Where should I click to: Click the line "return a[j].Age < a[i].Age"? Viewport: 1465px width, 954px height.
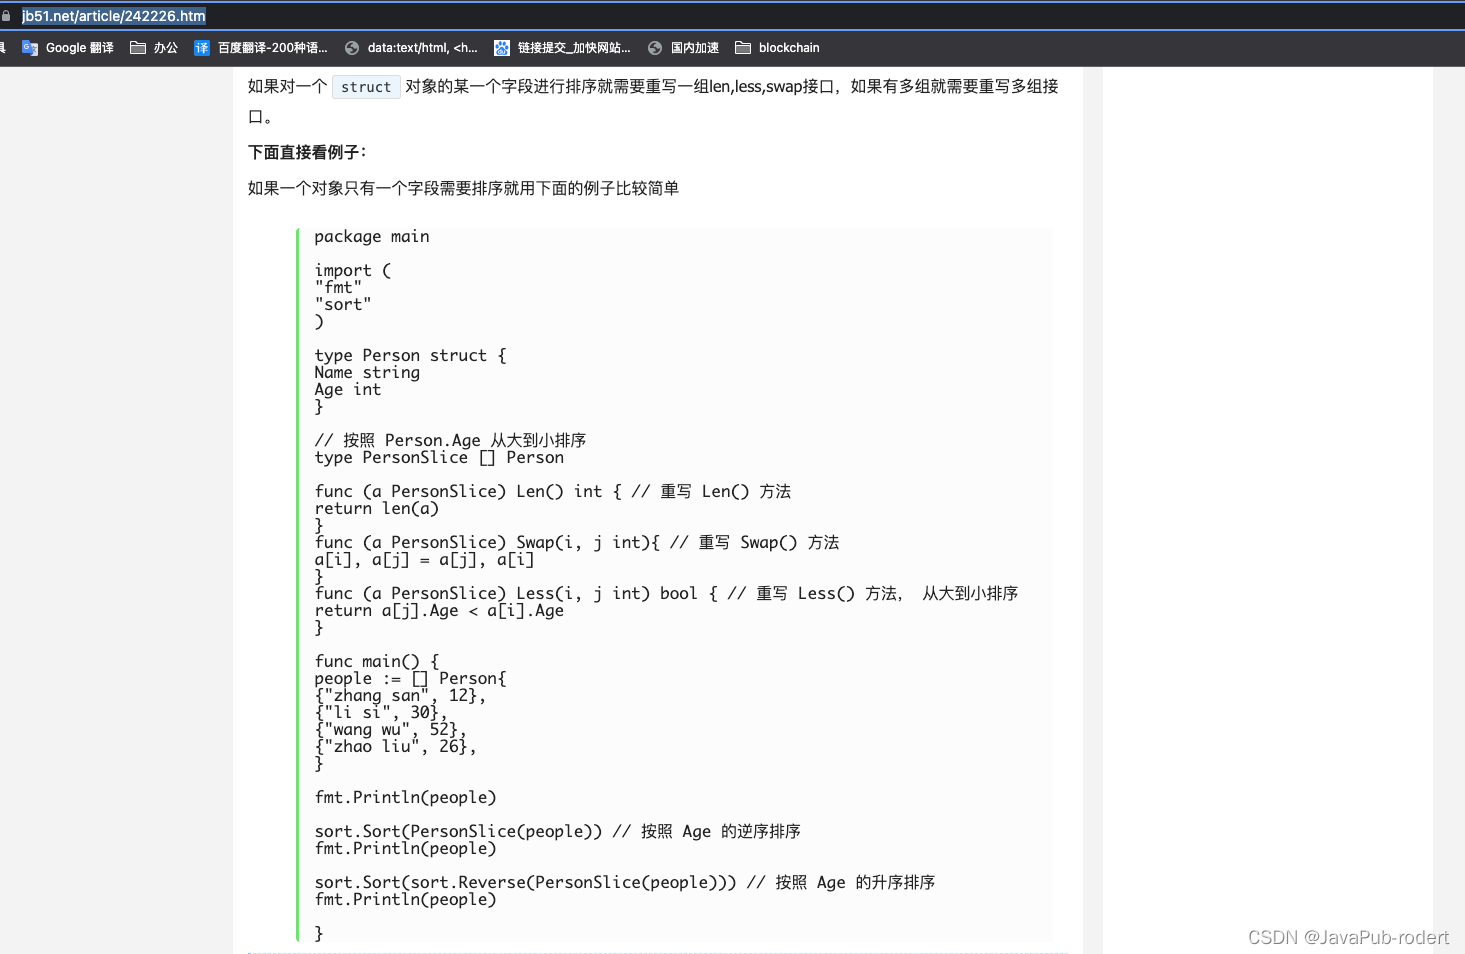pos(439,611)
